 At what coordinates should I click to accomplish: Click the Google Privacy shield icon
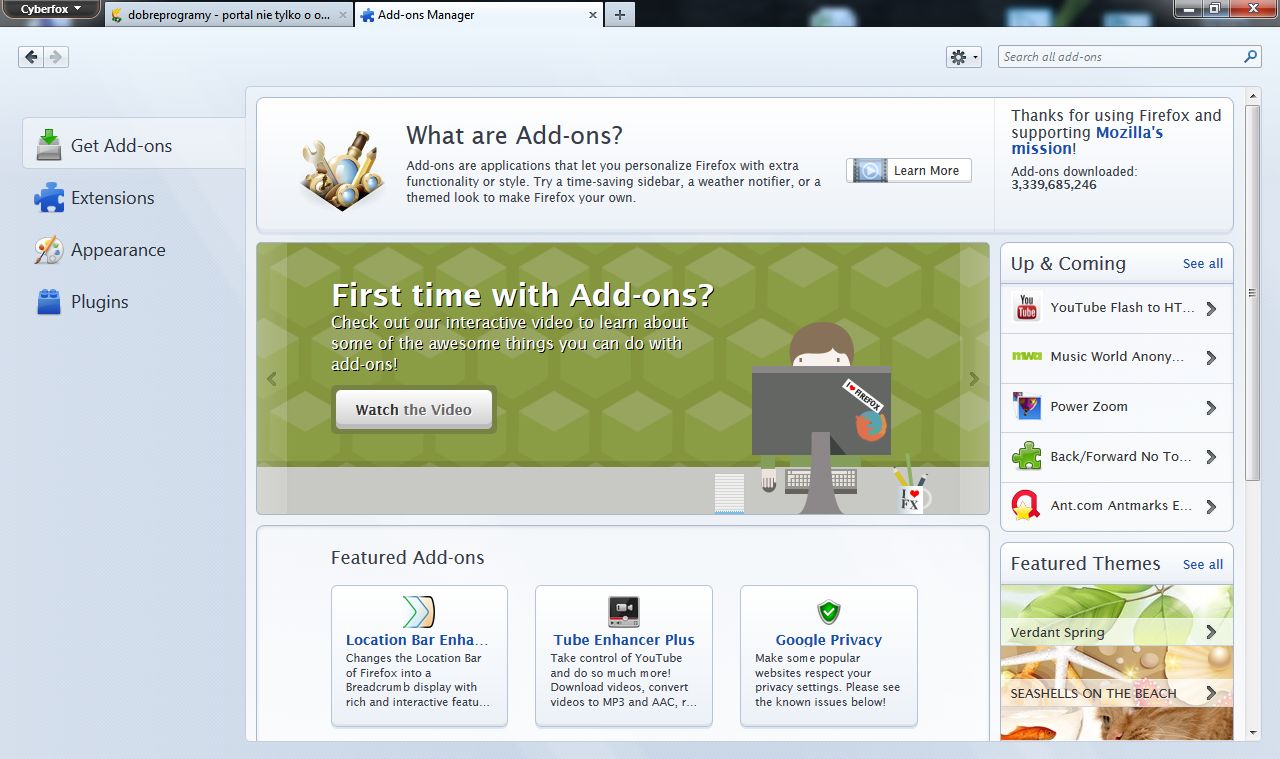(x=828, y=612)
